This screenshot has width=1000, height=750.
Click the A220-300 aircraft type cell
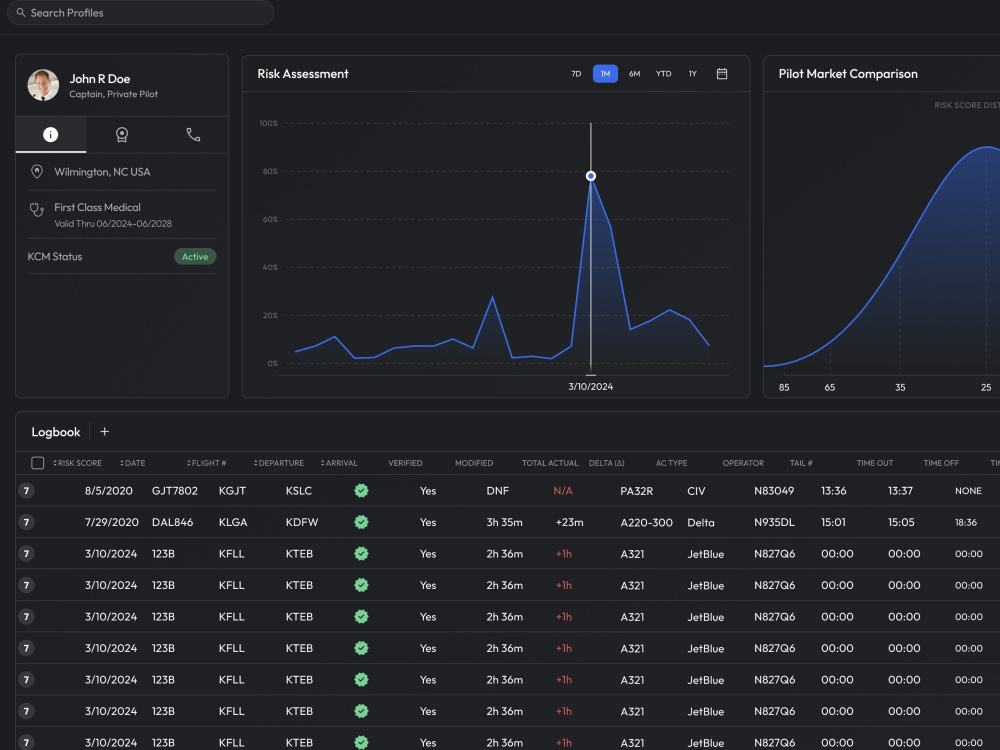(647, 522)
